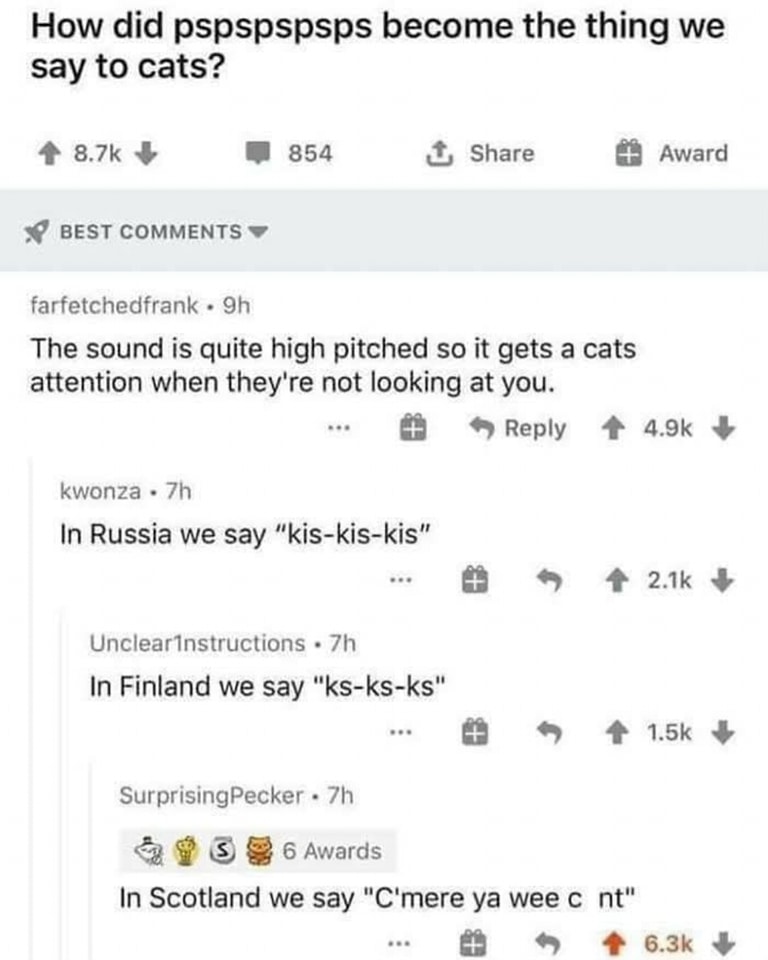Downvote the main post
Image resolution: width=768 pixels, height=960 pixels.
point(146,153)
